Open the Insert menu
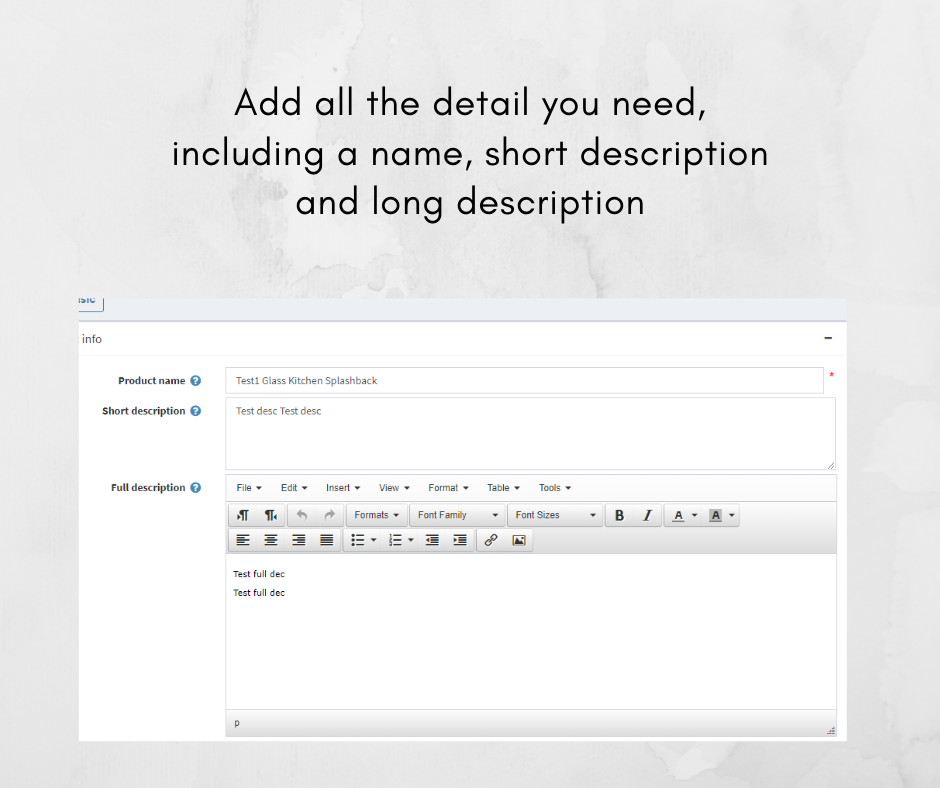 (x=343, y=488)
